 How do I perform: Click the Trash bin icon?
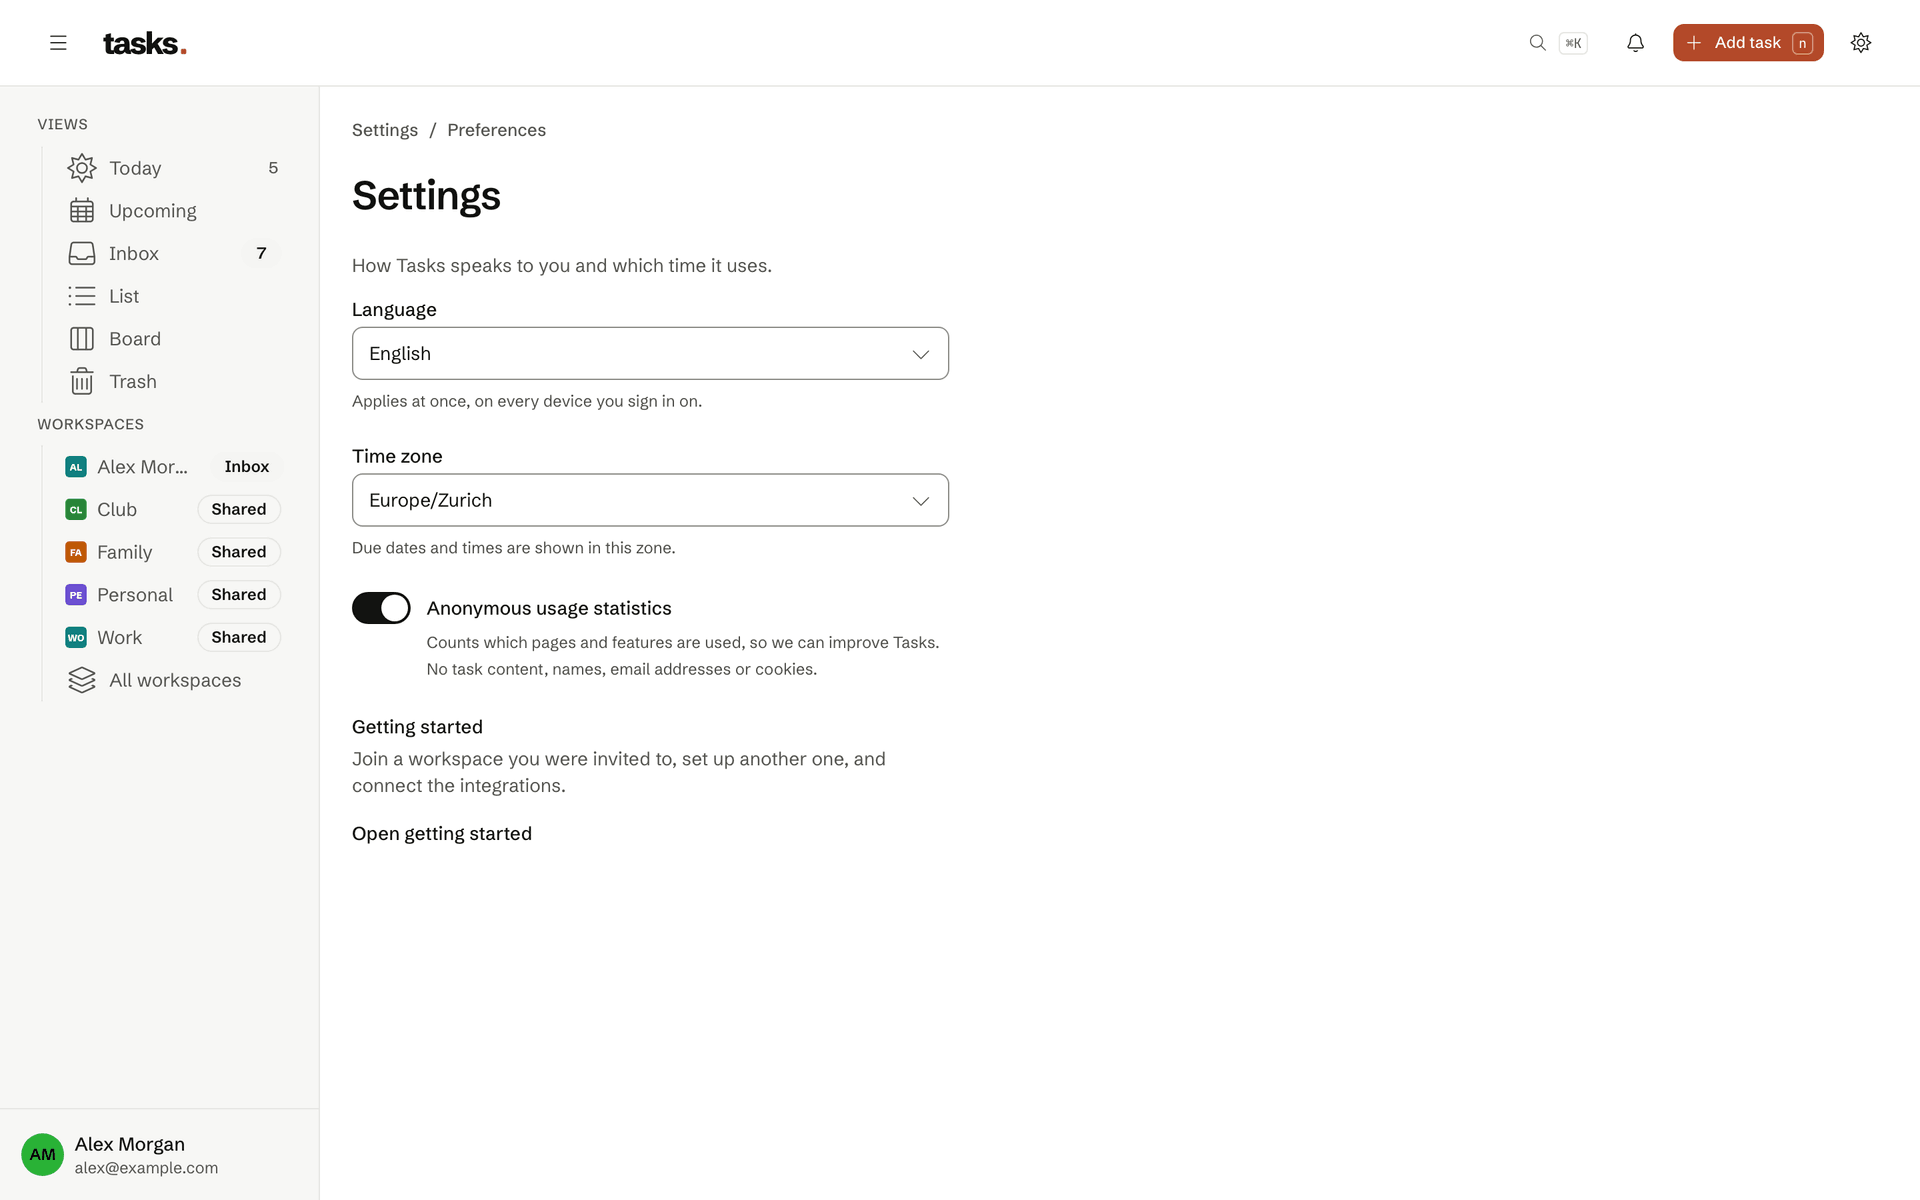pyautogui.click(x=82, y=381)
